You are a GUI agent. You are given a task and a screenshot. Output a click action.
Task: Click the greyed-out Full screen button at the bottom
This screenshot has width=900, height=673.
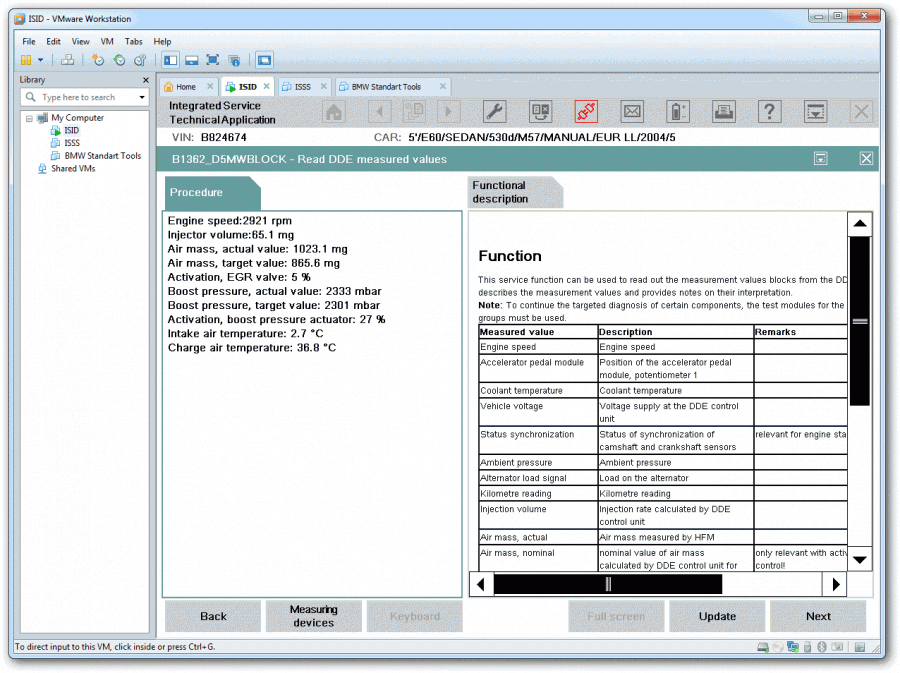pyautogui.click(x=616, y=616)
